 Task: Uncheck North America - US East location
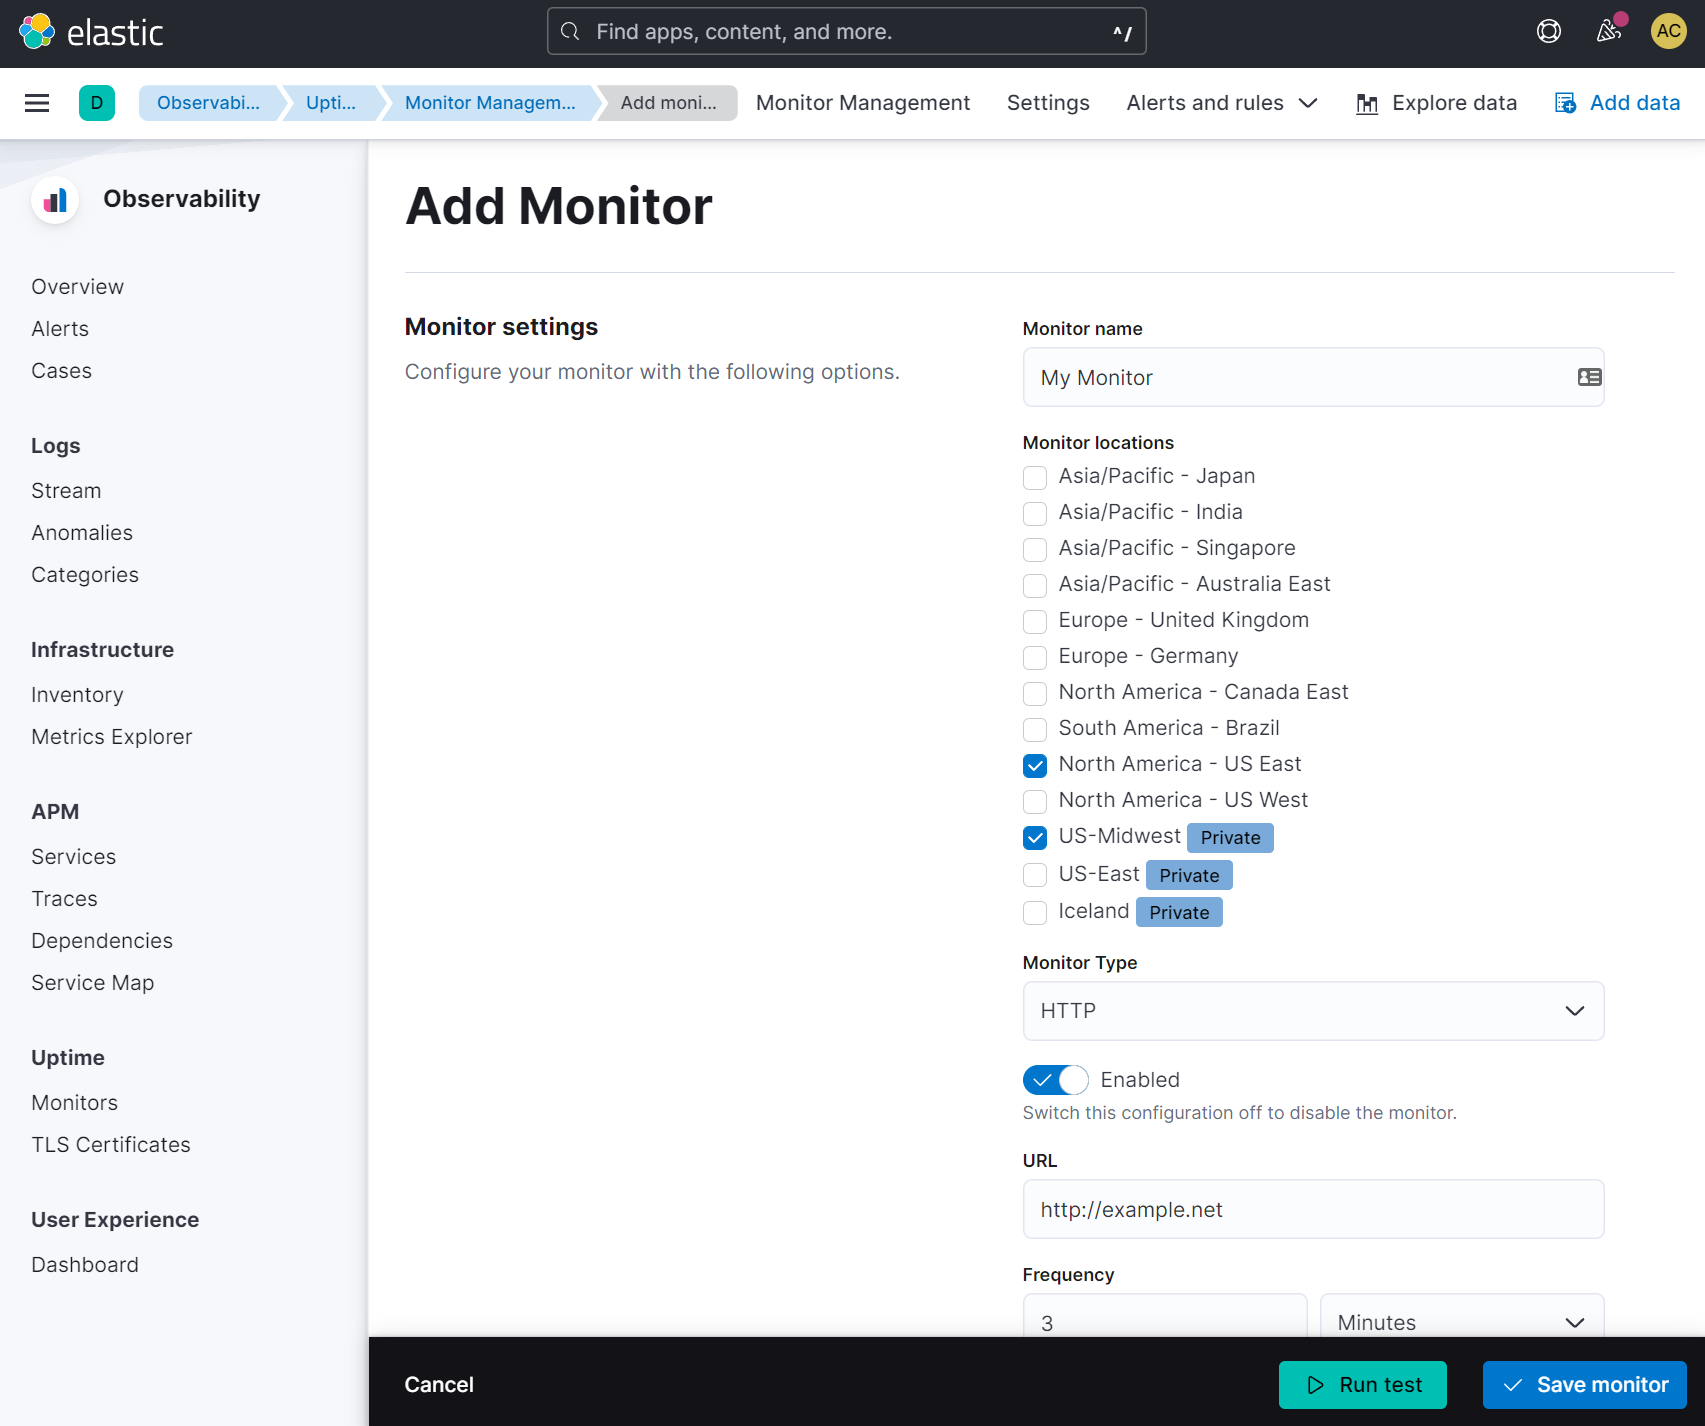point(1035,766)
